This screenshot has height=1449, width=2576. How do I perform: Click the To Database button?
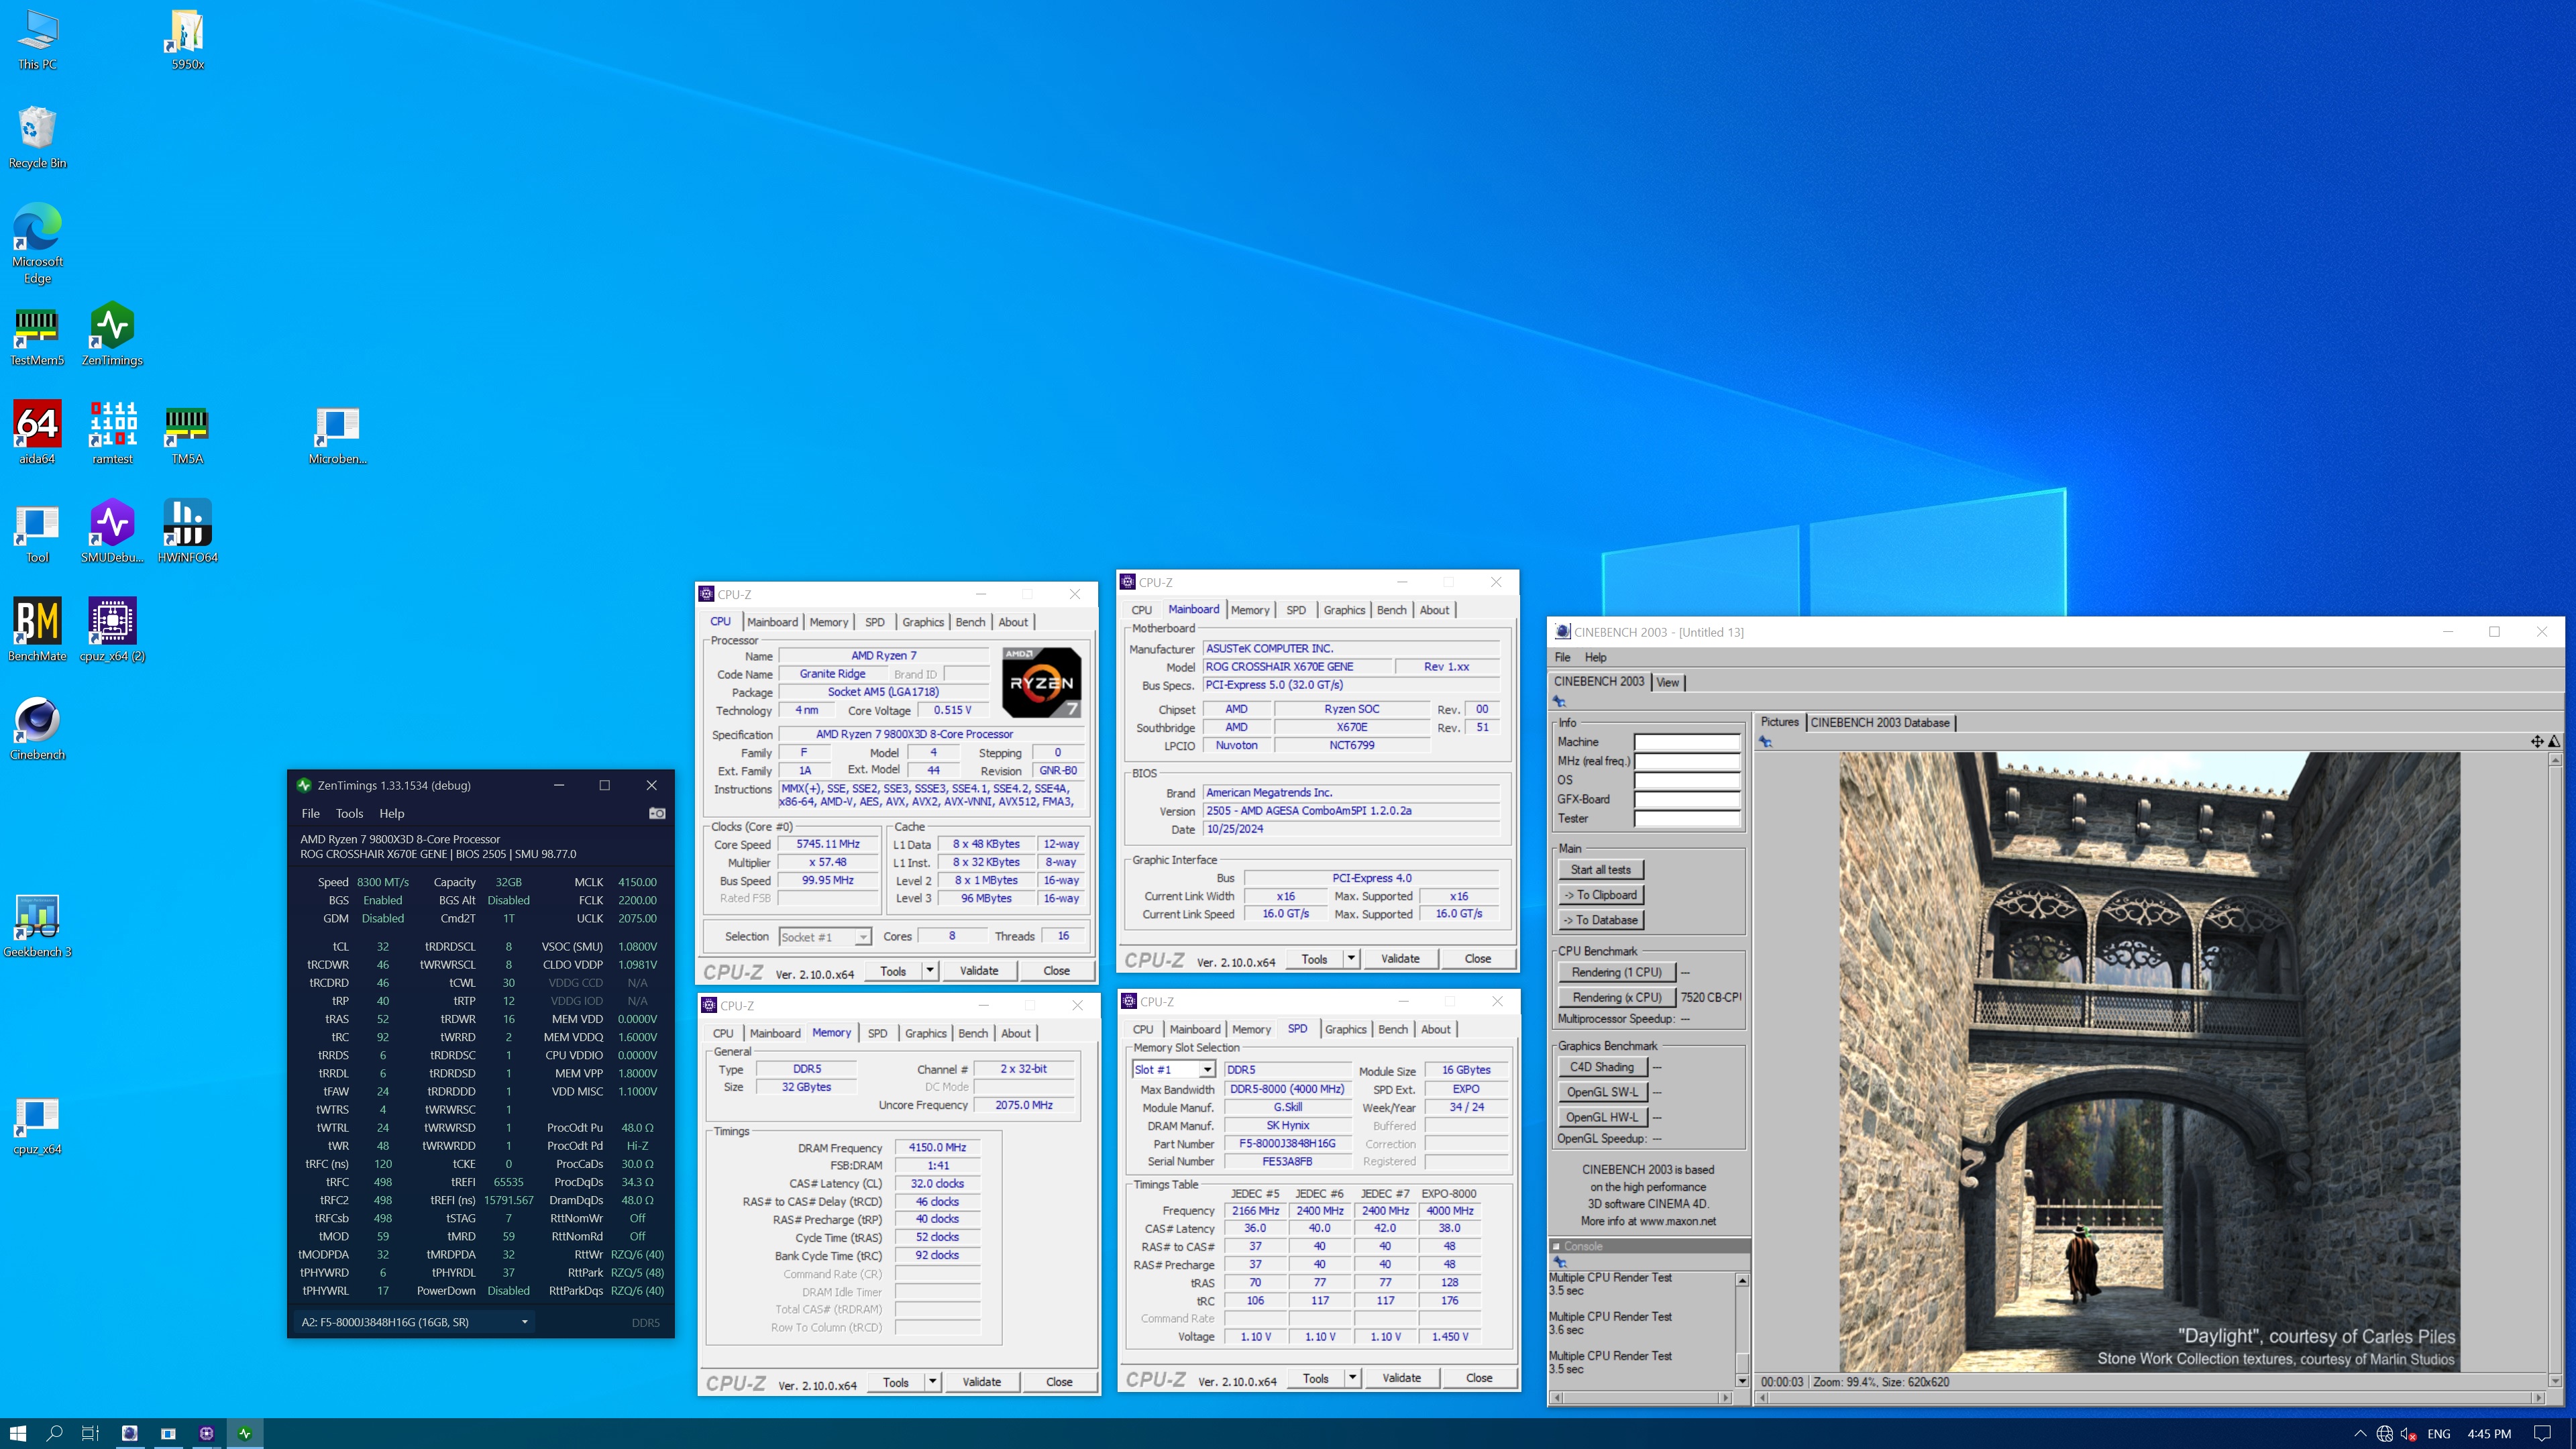[x=1600, y=920]
